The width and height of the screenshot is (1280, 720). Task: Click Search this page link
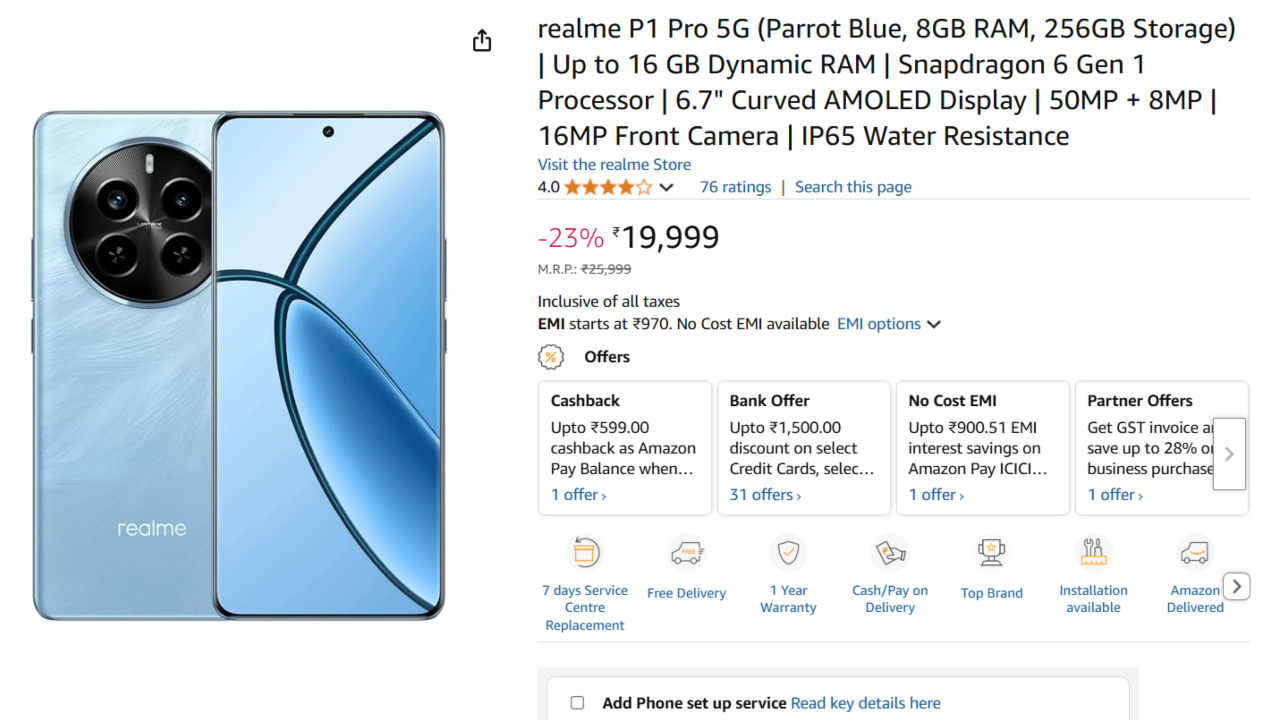click(853, 187)
